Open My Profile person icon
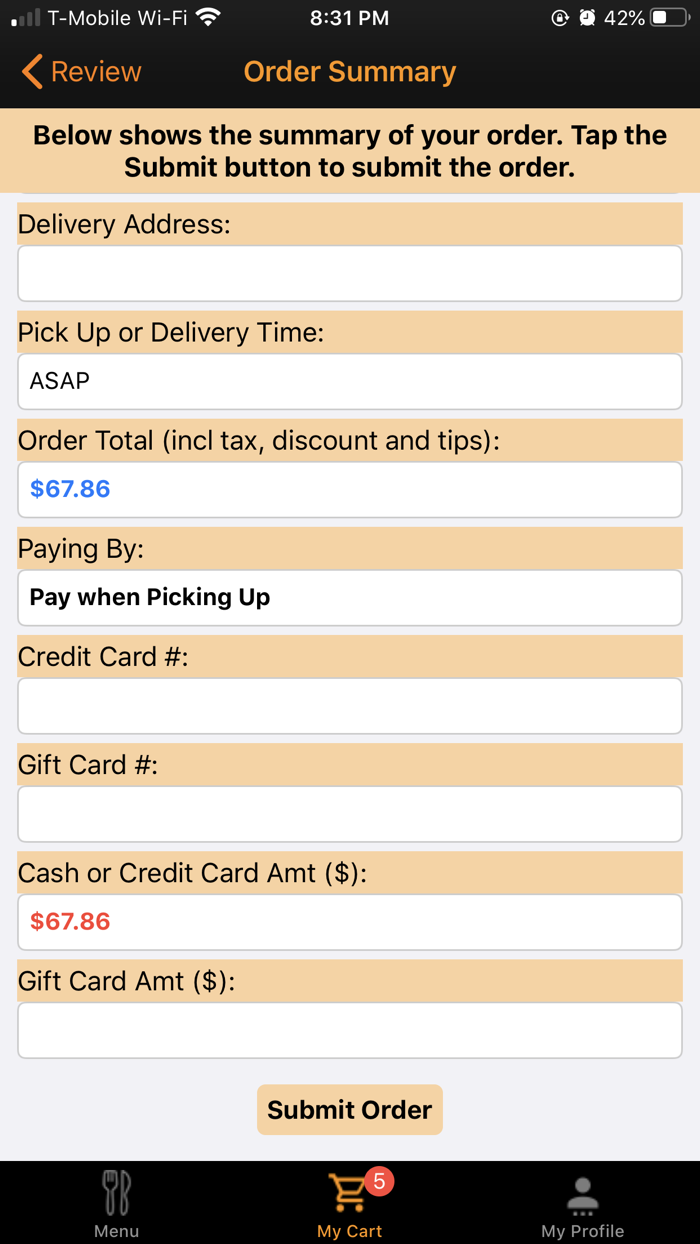This screenshot has height=1244, width=700. point(582,1192)
